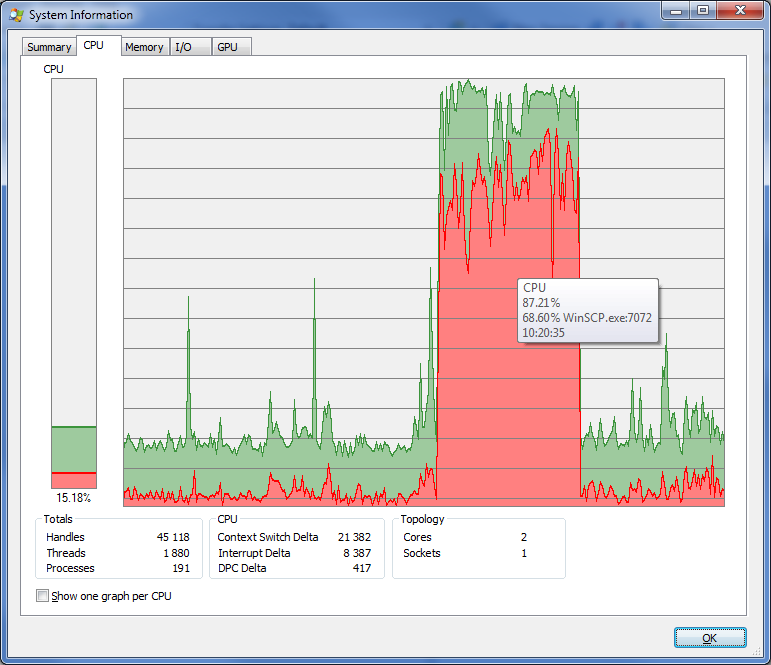Minimize the System Information window

[675, 10]
